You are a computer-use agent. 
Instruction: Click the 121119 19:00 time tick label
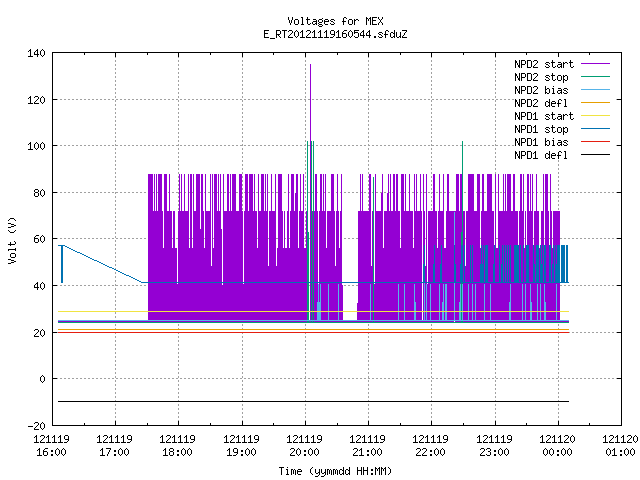[241, 446]
